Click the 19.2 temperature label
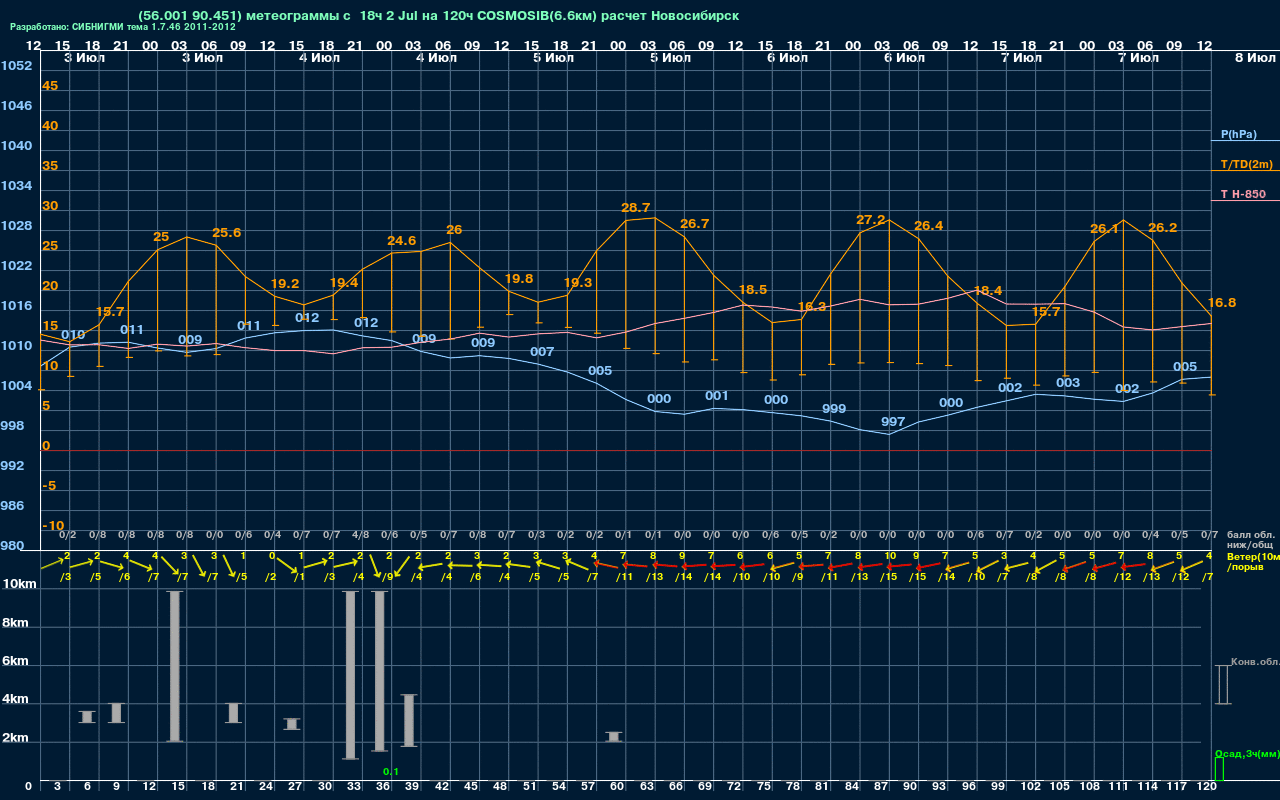The width and height of the screenshot is (1280, 800). pos(285,284)
